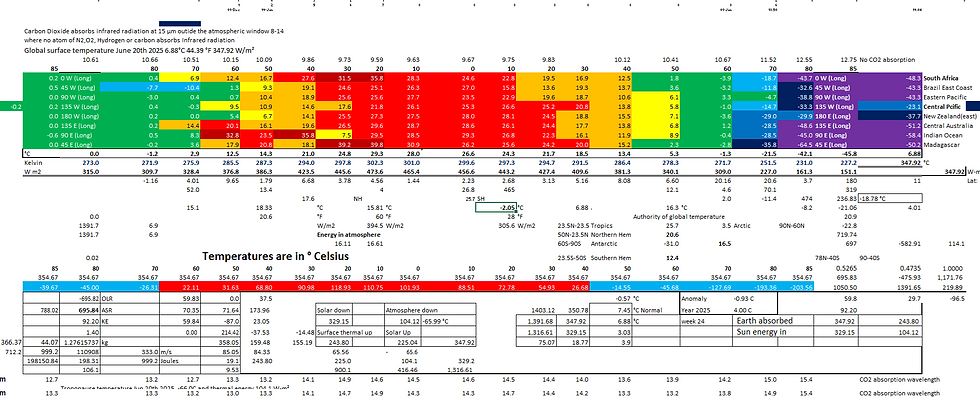Viewport: 980px width, 398px height.
Task: Click the 39.2 temperature cell
Action: tap(334, 145)
